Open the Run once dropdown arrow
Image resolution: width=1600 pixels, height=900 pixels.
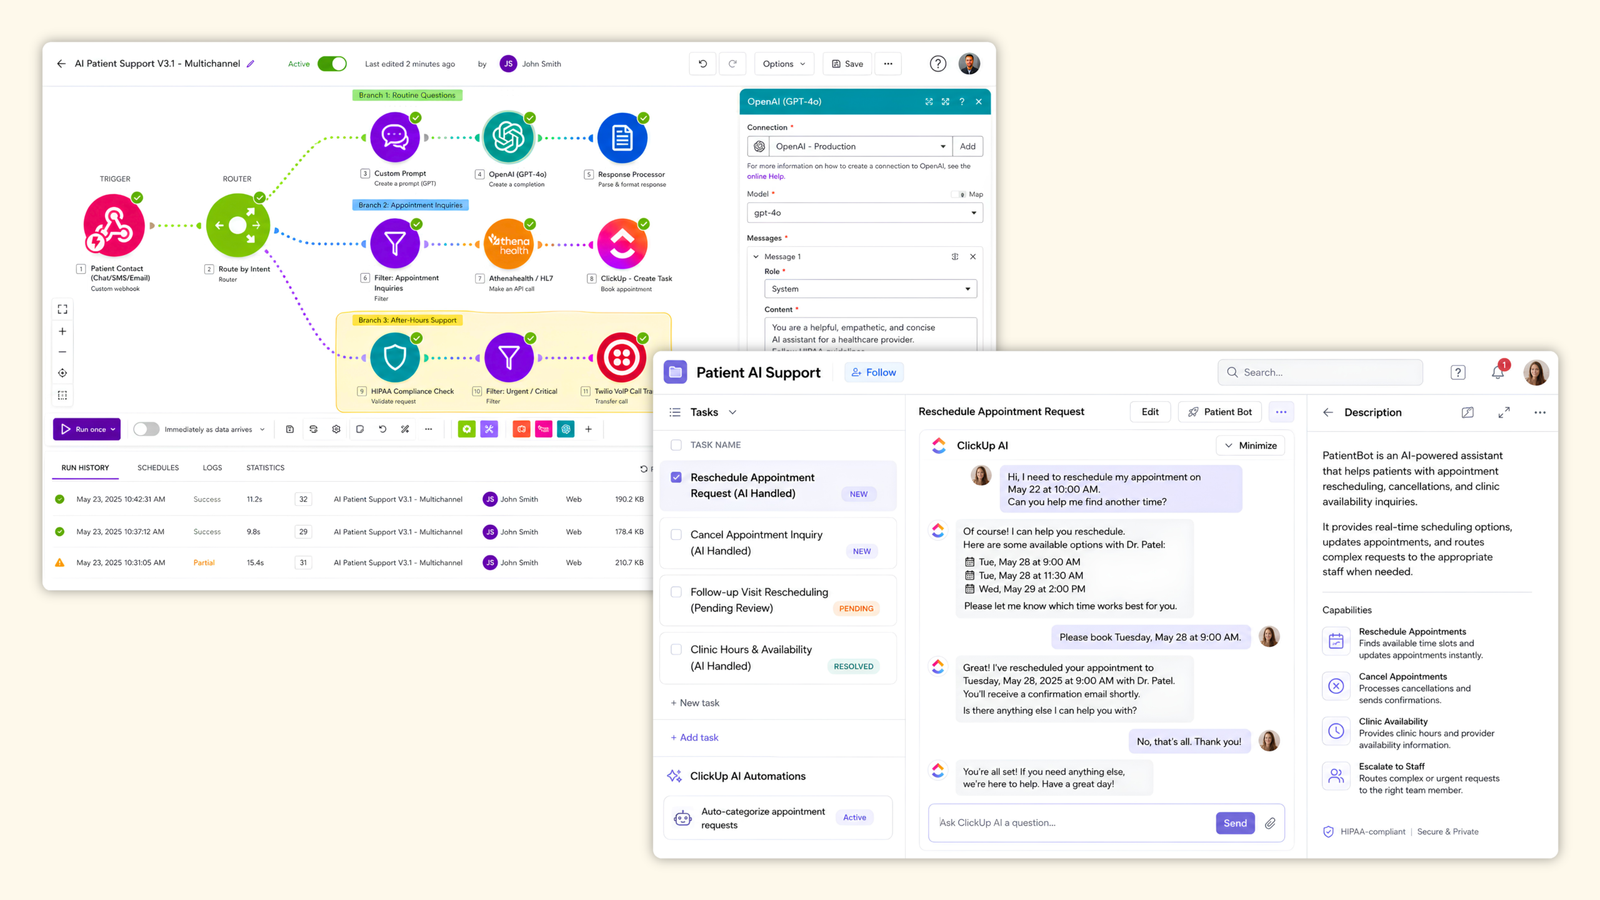point(113,429)
